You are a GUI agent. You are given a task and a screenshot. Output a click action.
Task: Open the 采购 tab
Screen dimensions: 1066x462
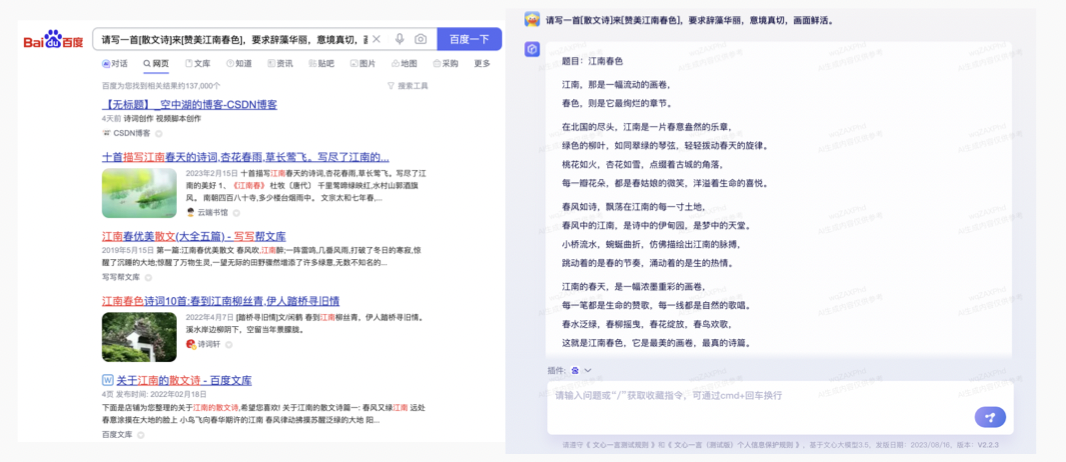445,63
